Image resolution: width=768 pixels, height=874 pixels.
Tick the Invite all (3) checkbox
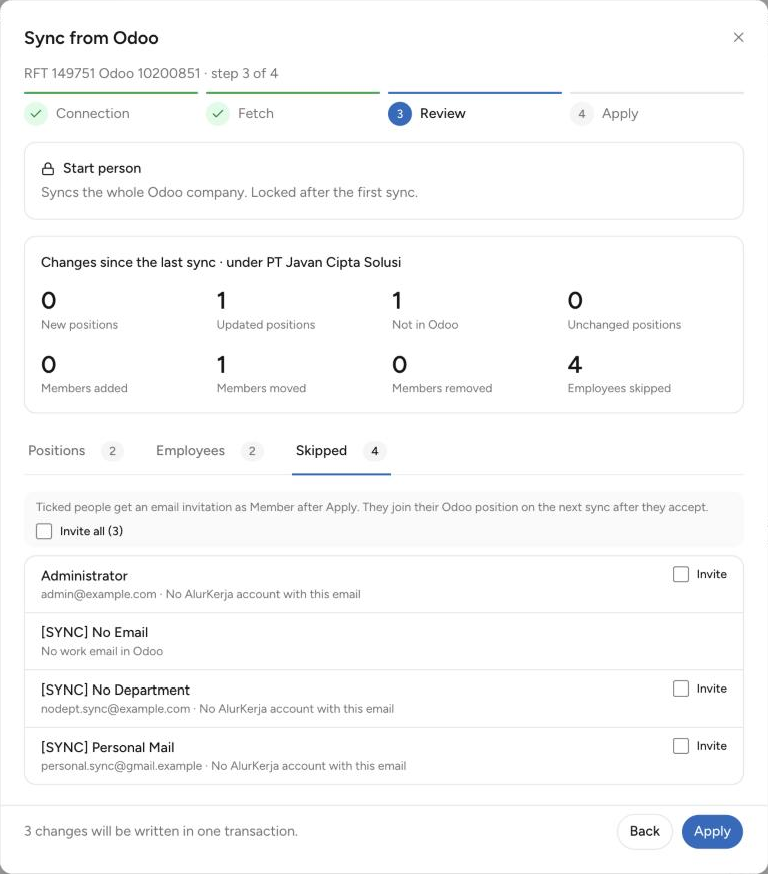click(x=44, y=531)
